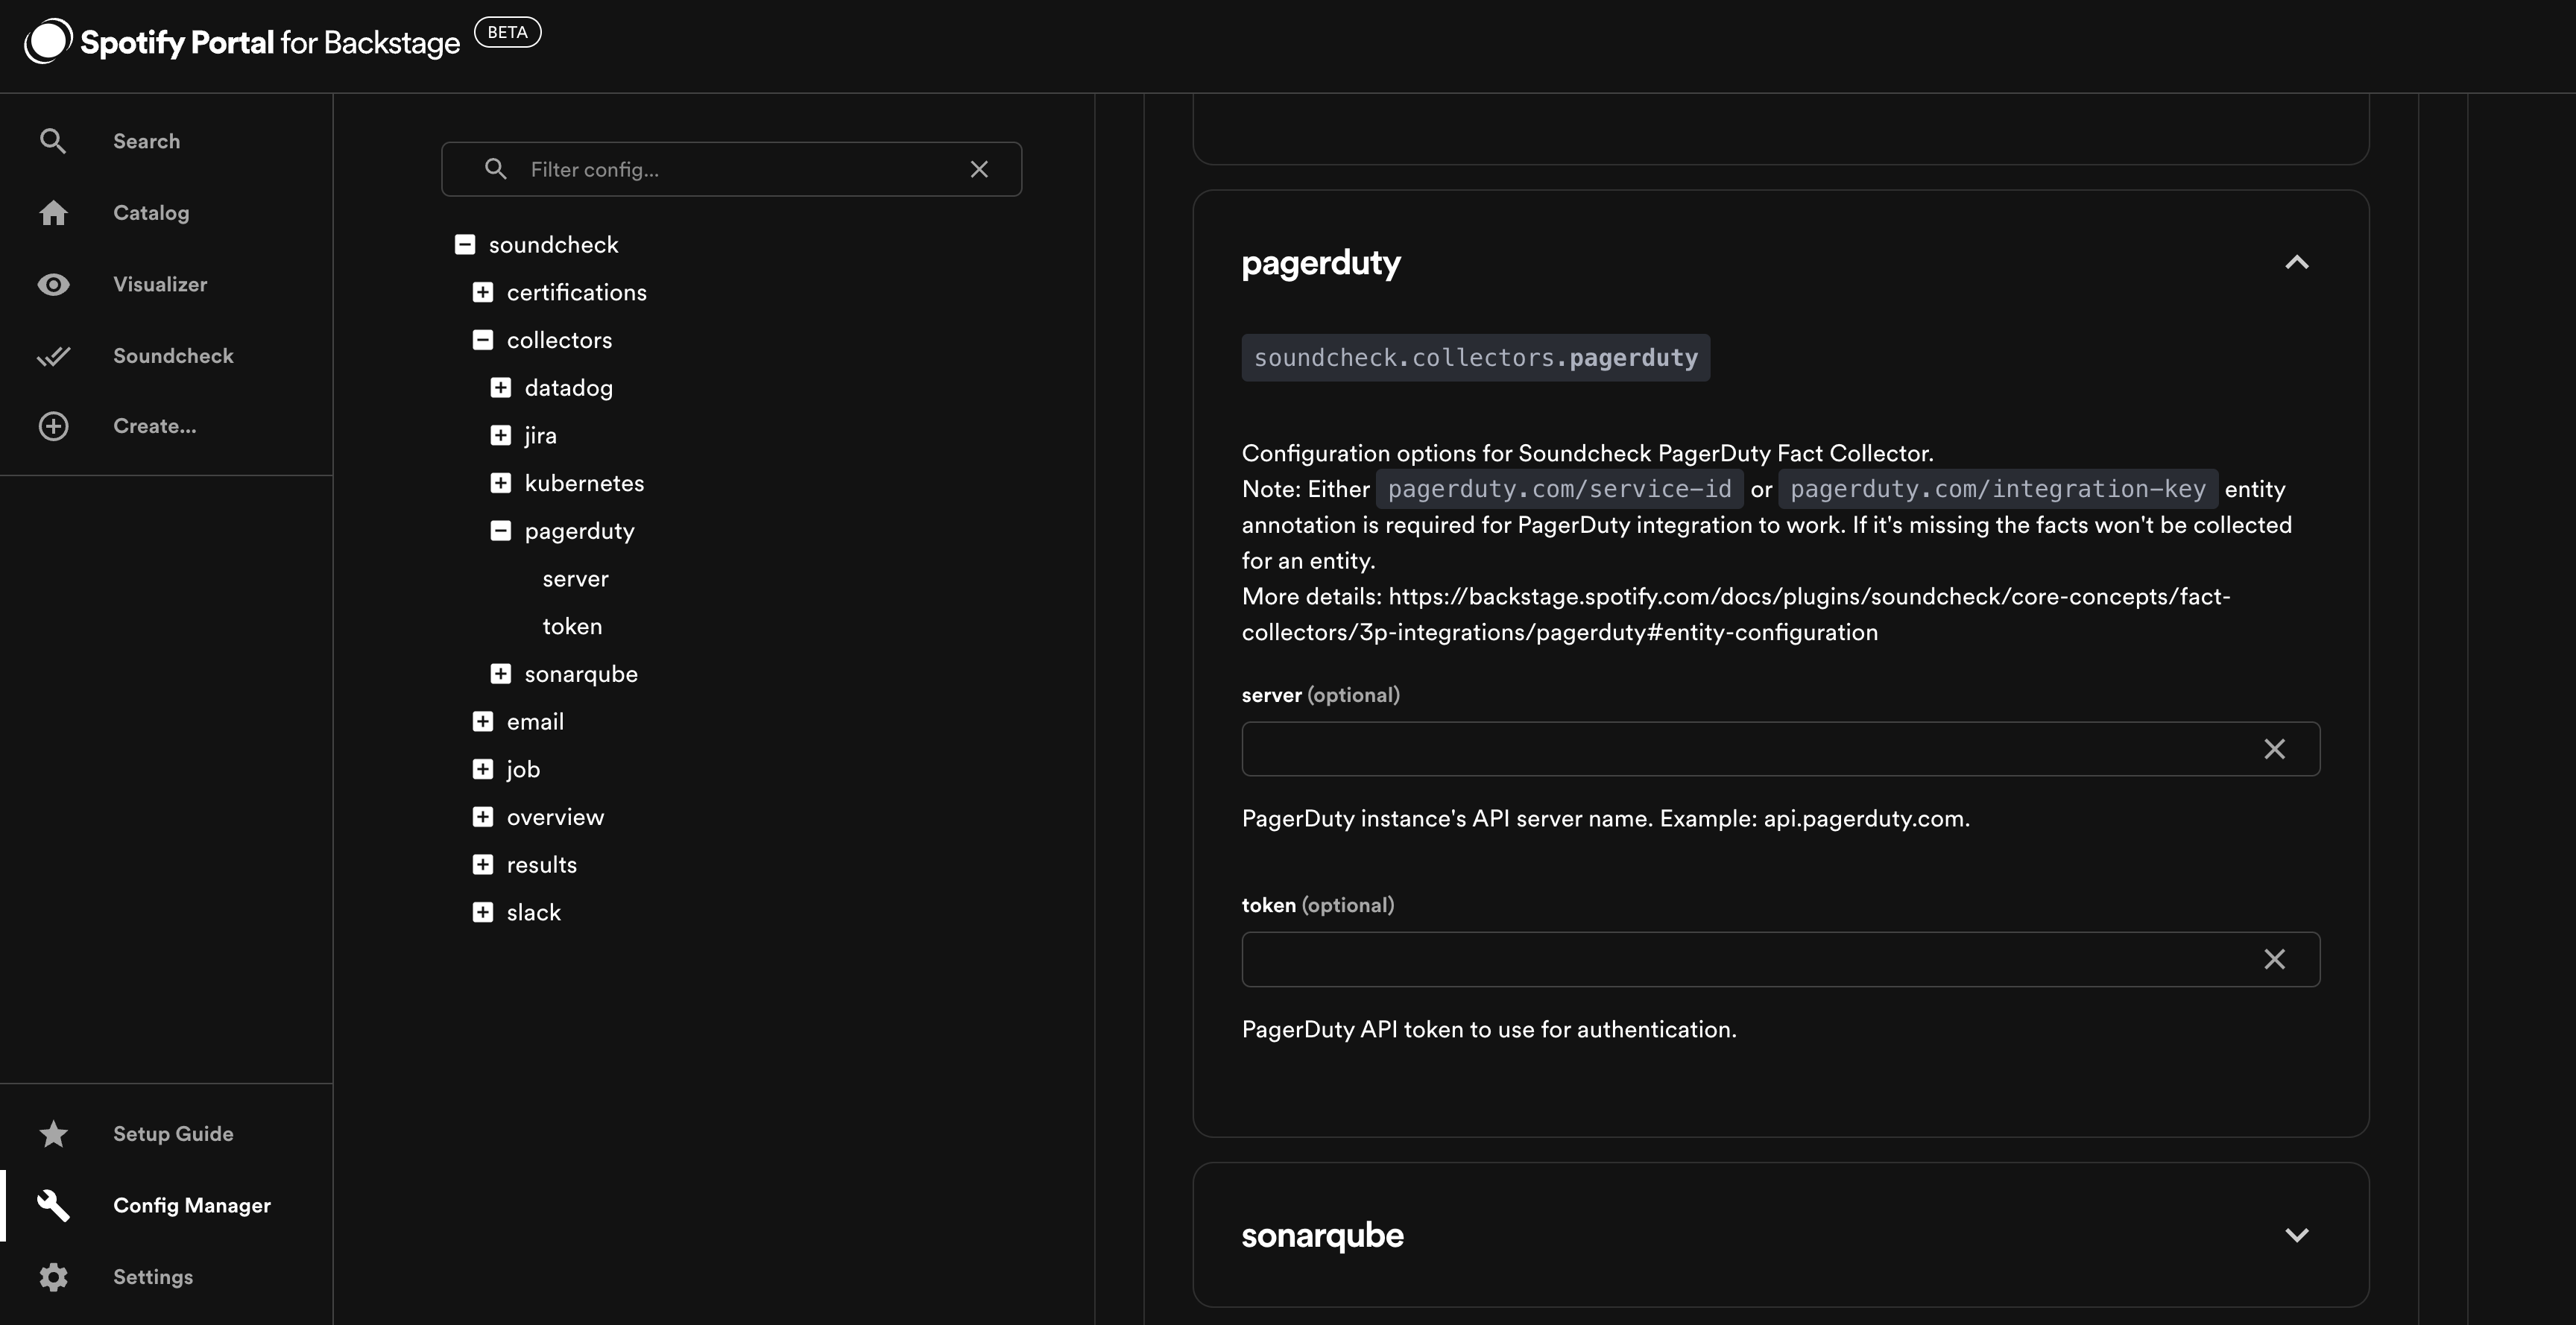Select token under pagerduty in tree
Screen dimensions: 2576x1325
click(x=572, y=627)
